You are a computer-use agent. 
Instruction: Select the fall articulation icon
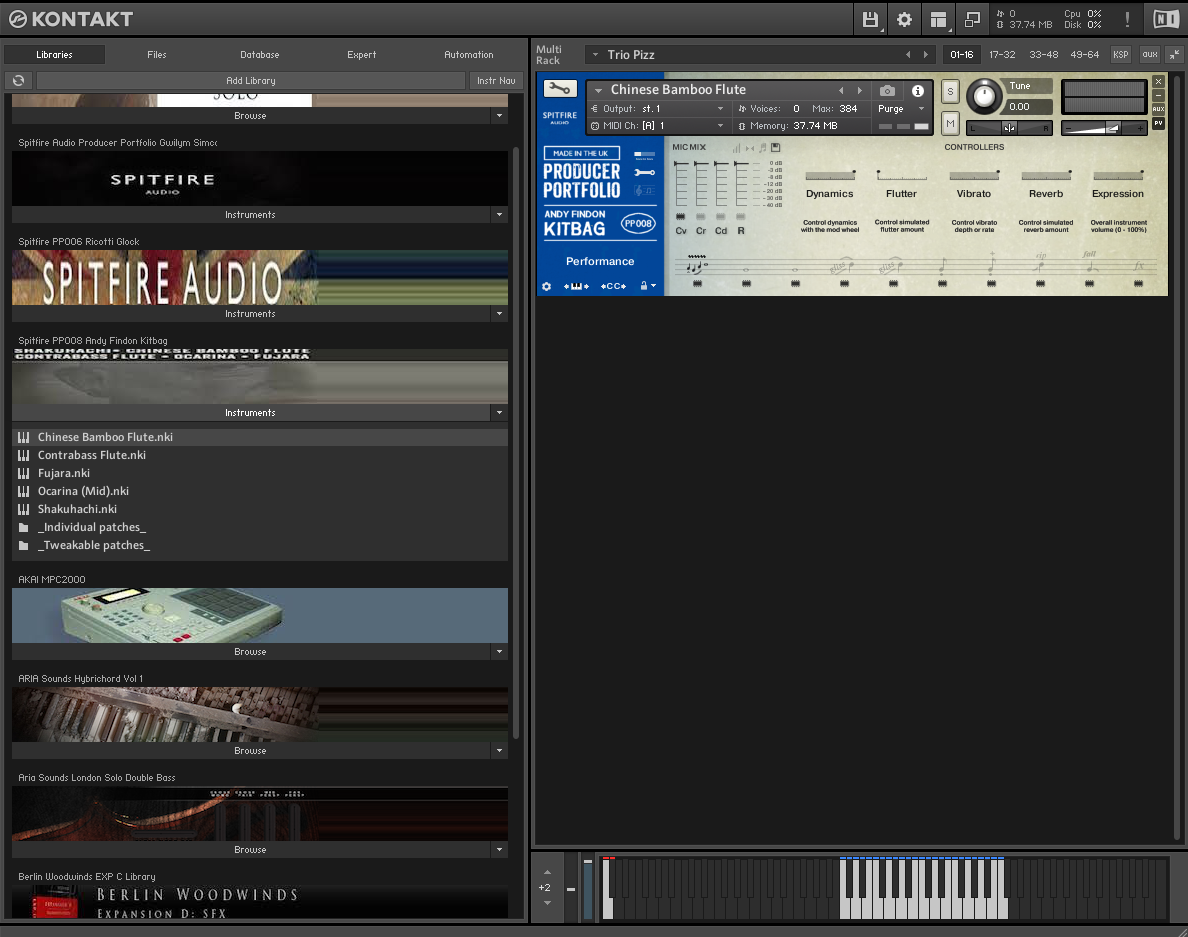coord(1090,263)
